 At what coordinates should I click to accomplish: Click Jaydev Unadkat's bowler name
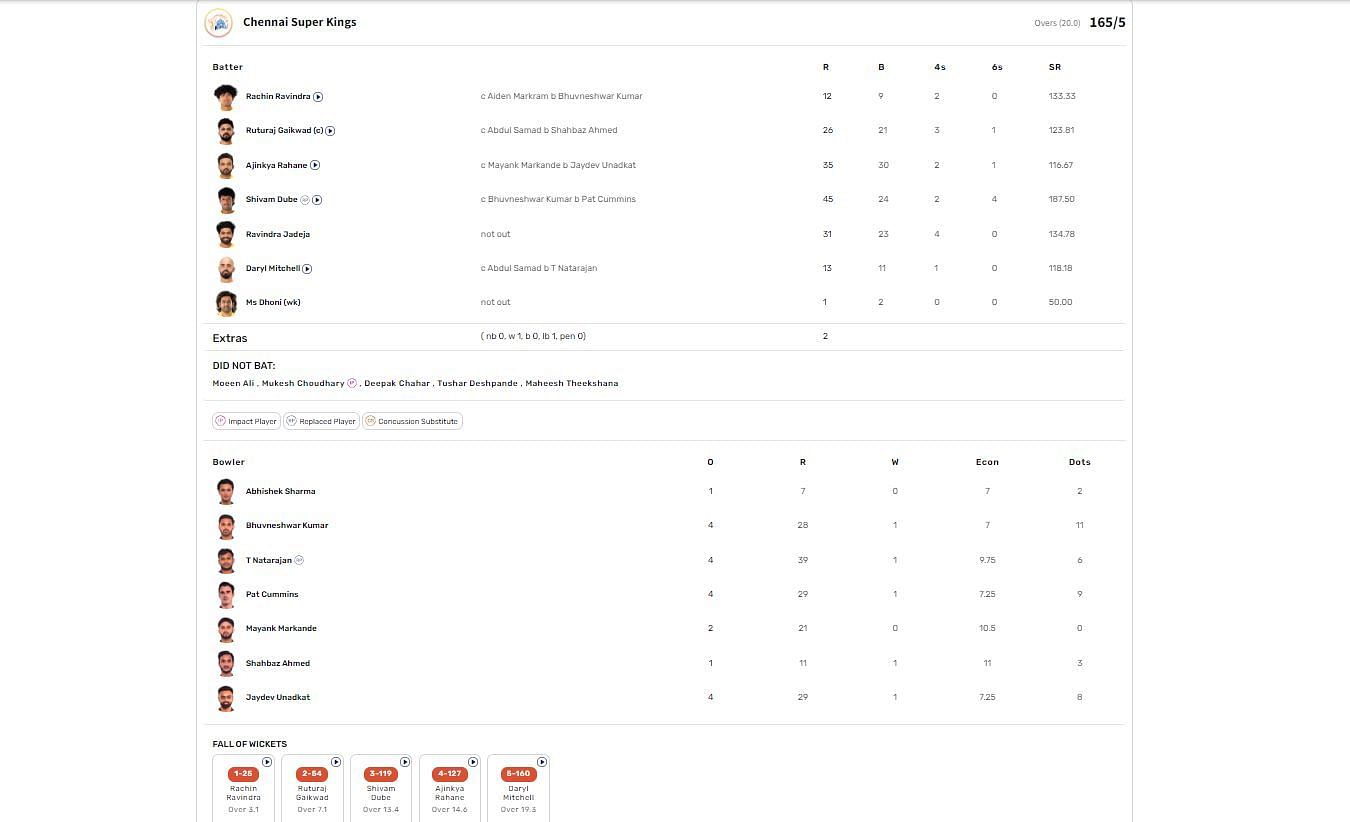278,697
